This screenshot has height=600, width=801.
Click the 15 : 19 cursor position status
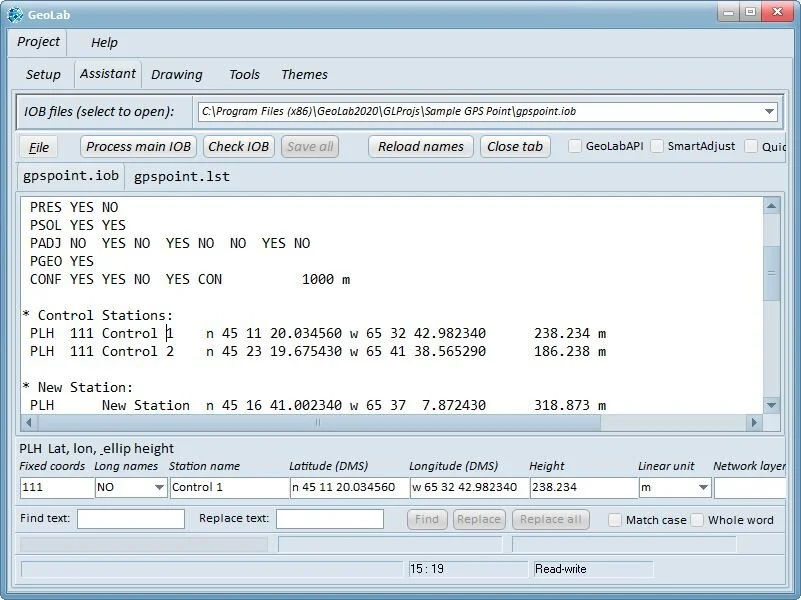[467, 569]
